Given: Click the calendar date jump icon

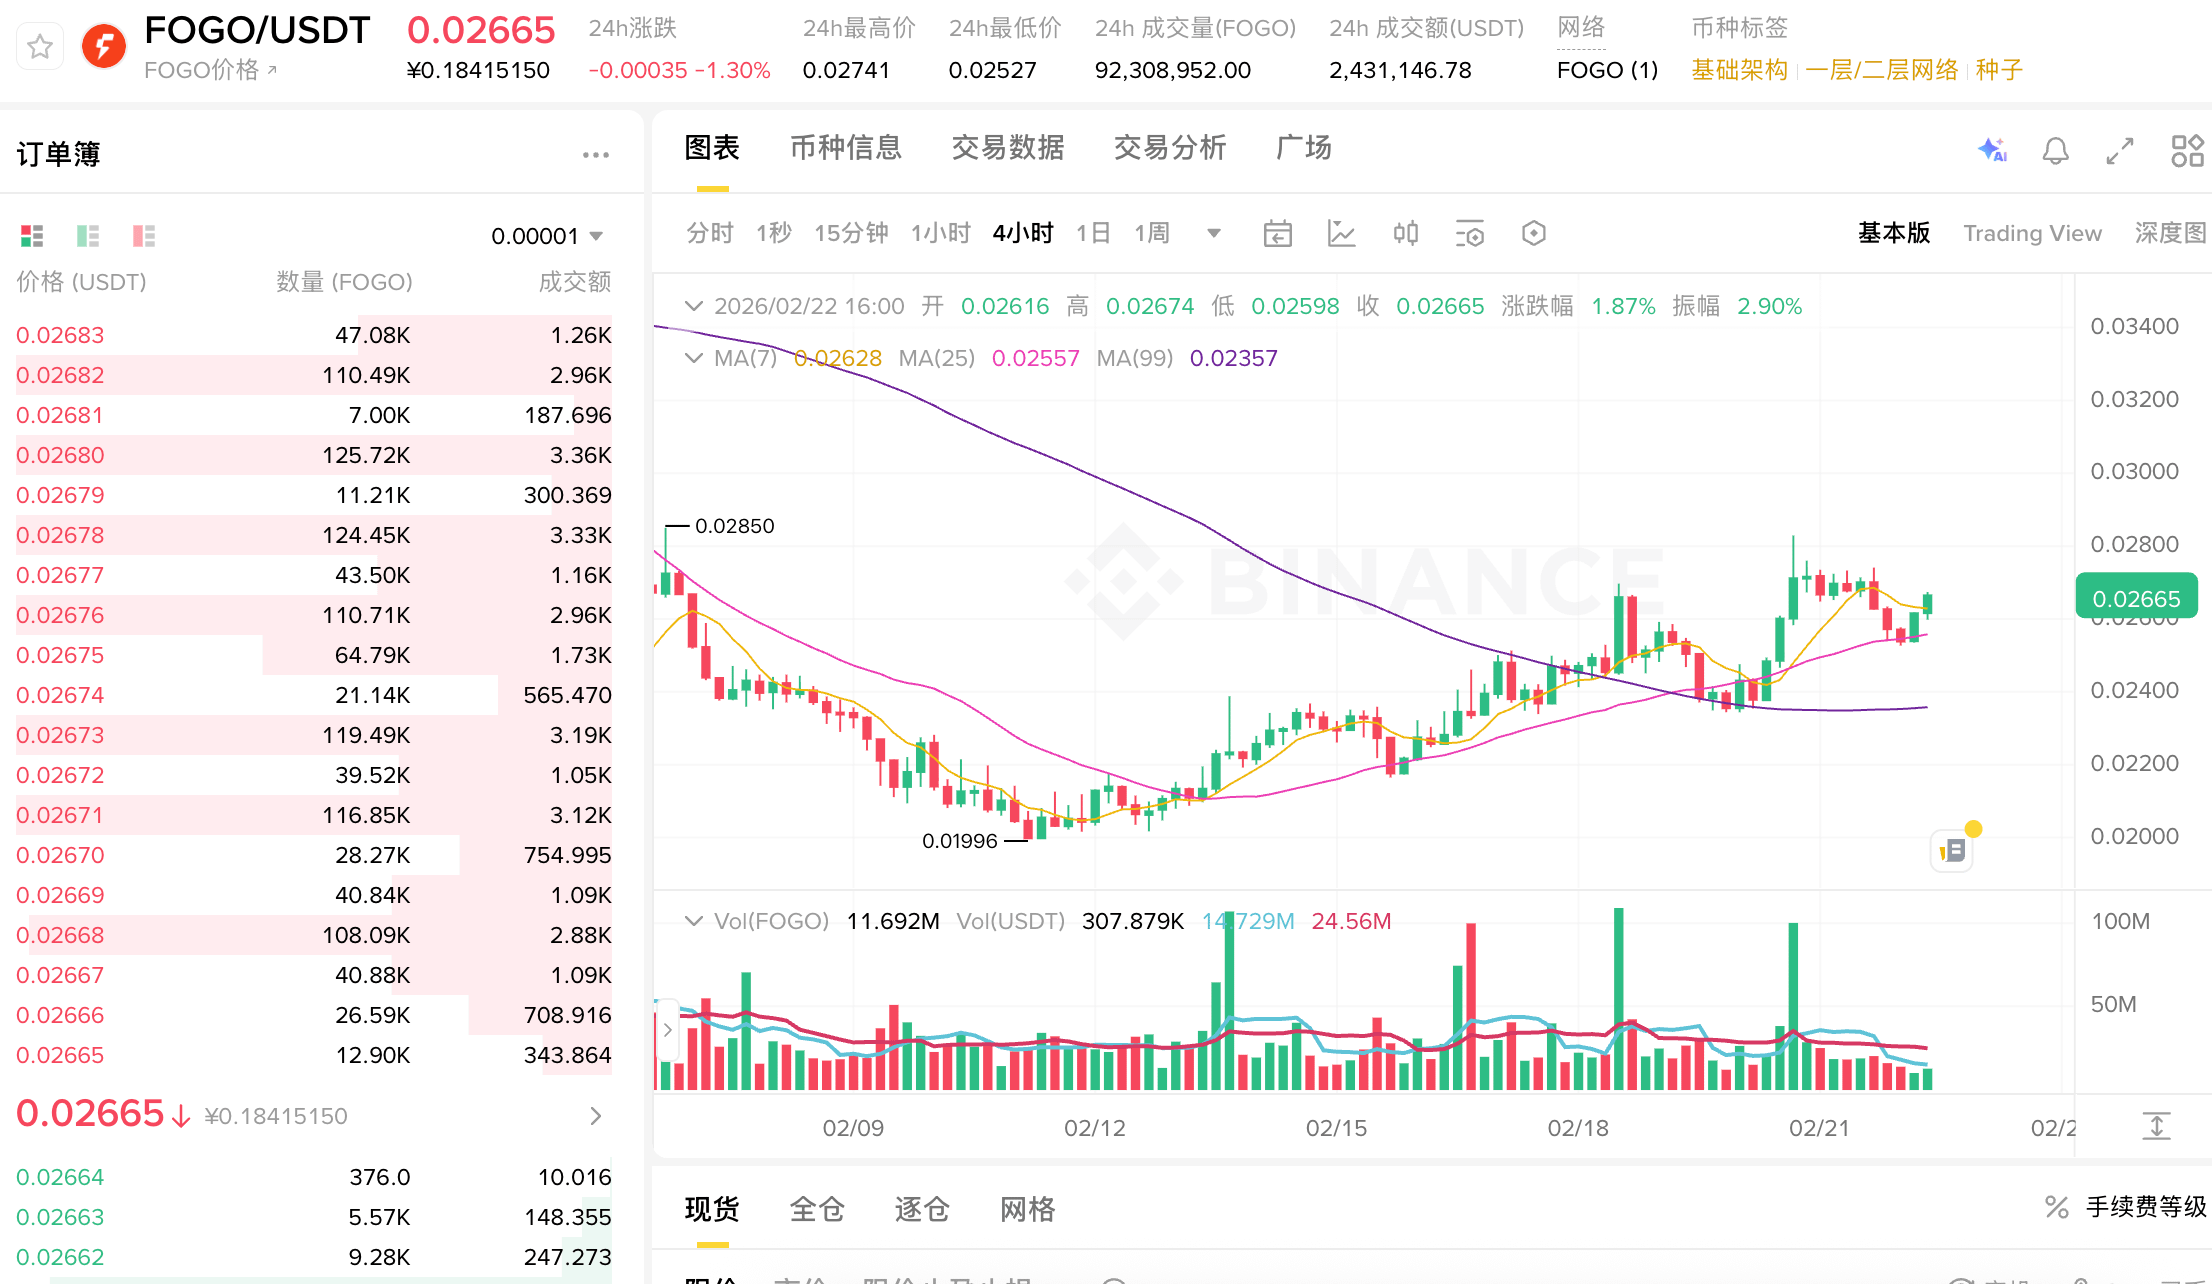Looking at the screenshot, I should 1277,234.
